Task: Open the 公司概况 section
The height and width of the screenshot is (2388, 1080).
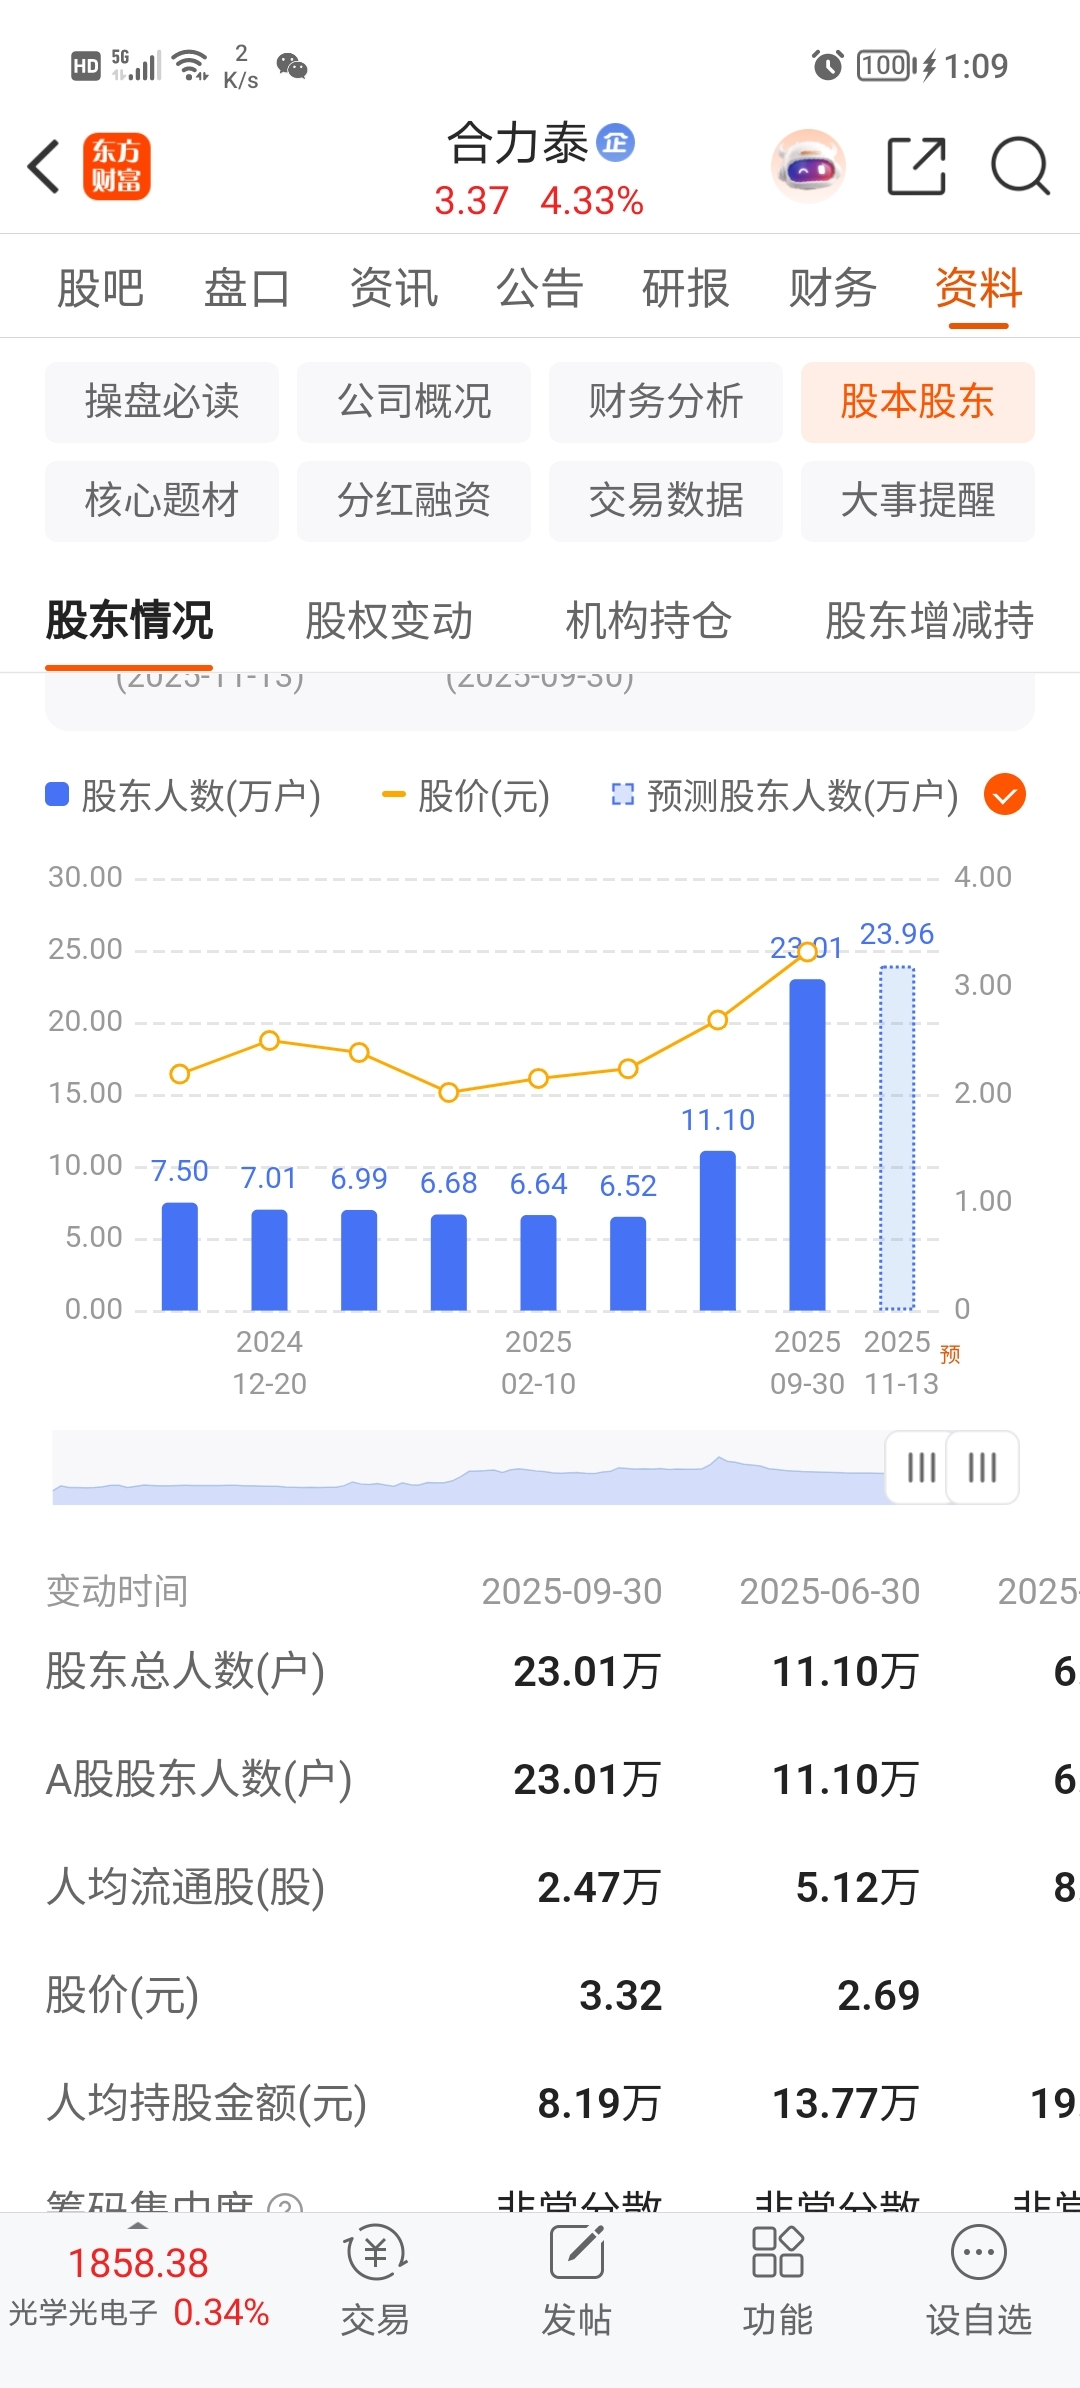Action: pos(414,402)
